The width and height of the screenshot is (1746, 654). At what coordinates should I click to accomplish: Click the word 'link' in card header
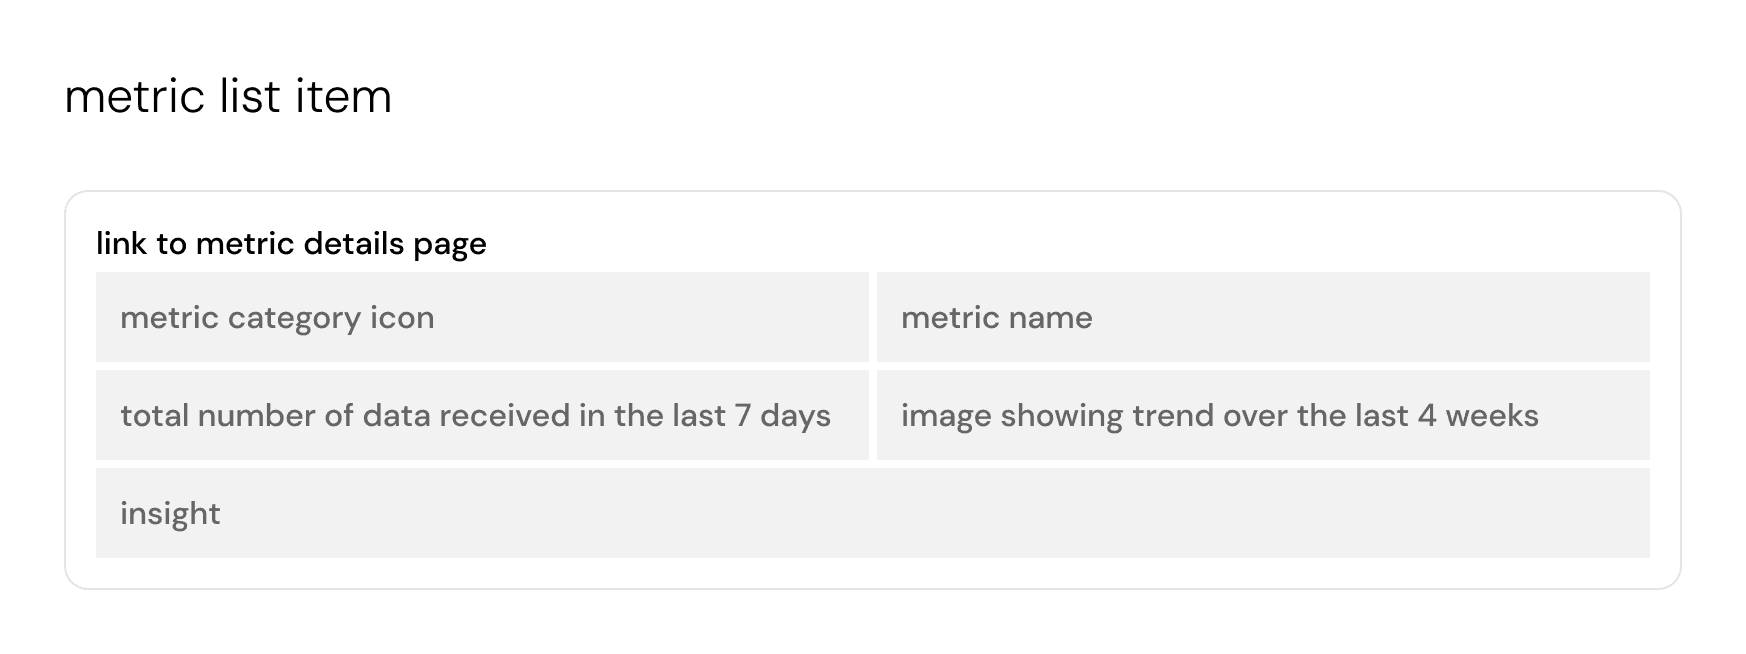(121, 244)
